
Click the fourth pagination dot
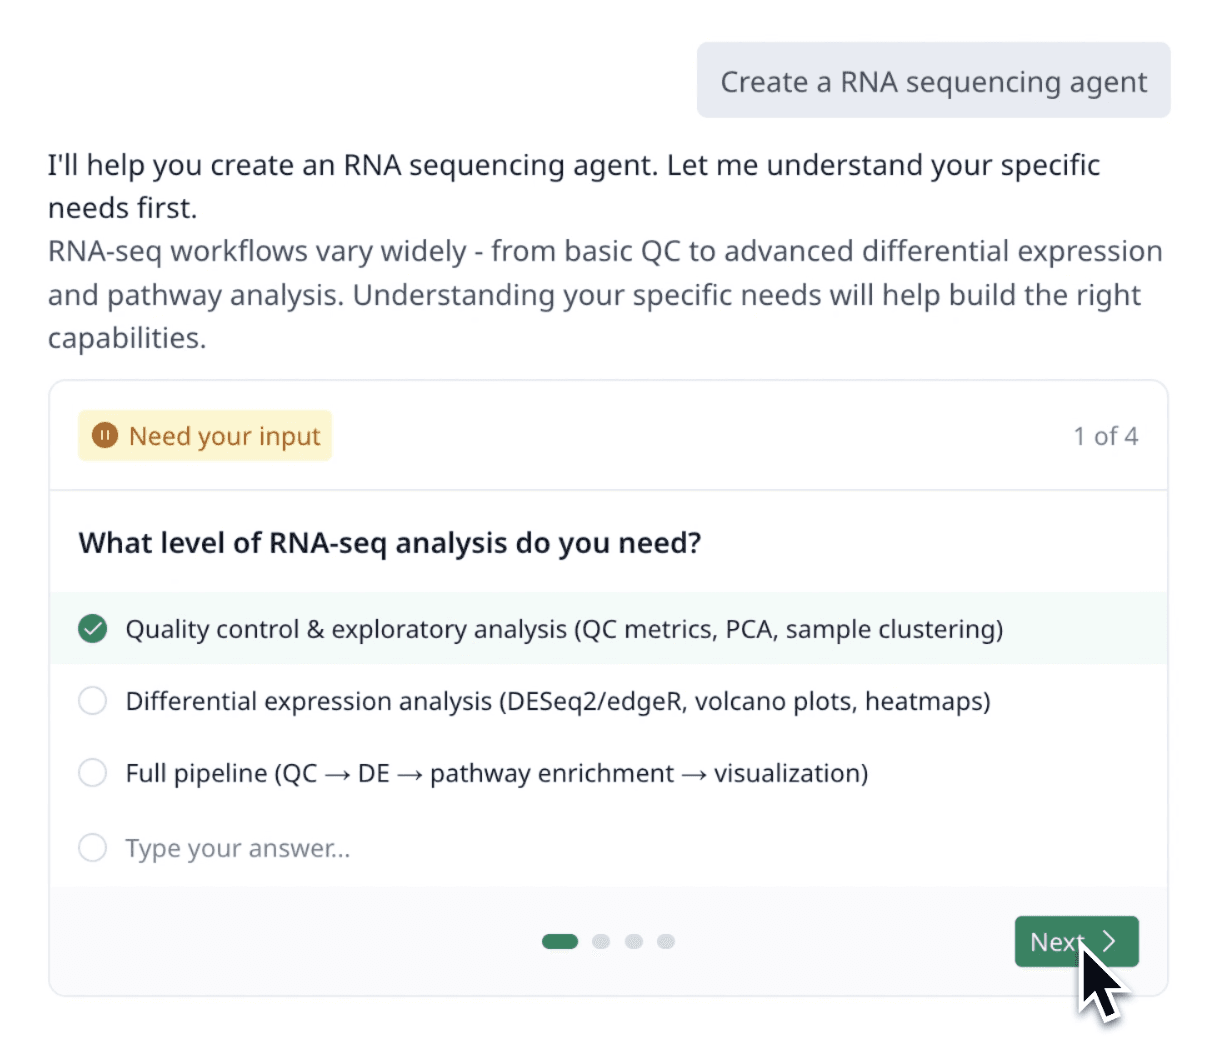point(666,941)
